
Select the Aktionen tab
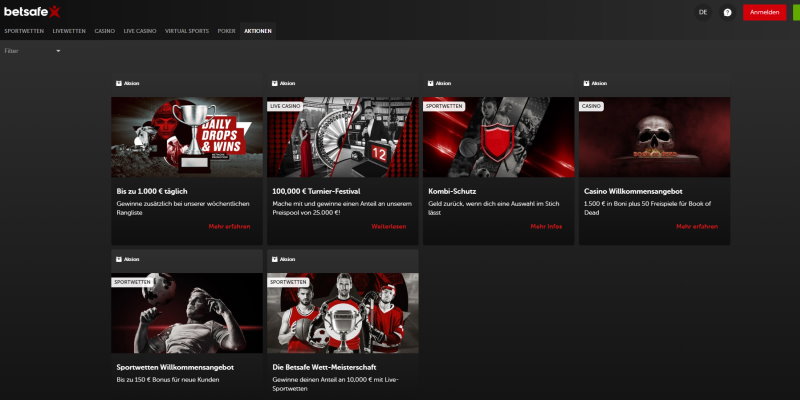click(258, 31)
